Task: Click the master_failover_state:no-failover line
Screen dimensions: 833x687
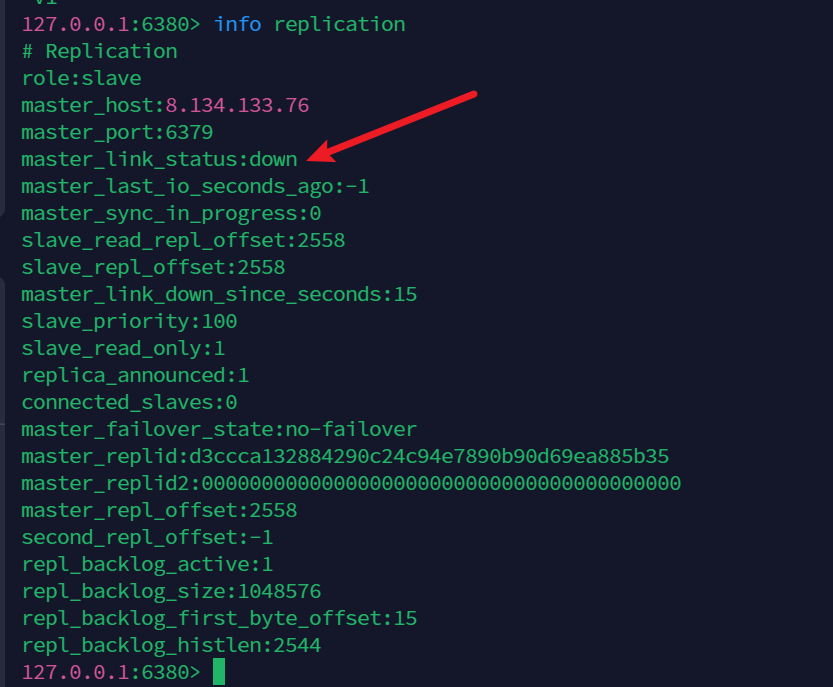Action: (219, 429)
